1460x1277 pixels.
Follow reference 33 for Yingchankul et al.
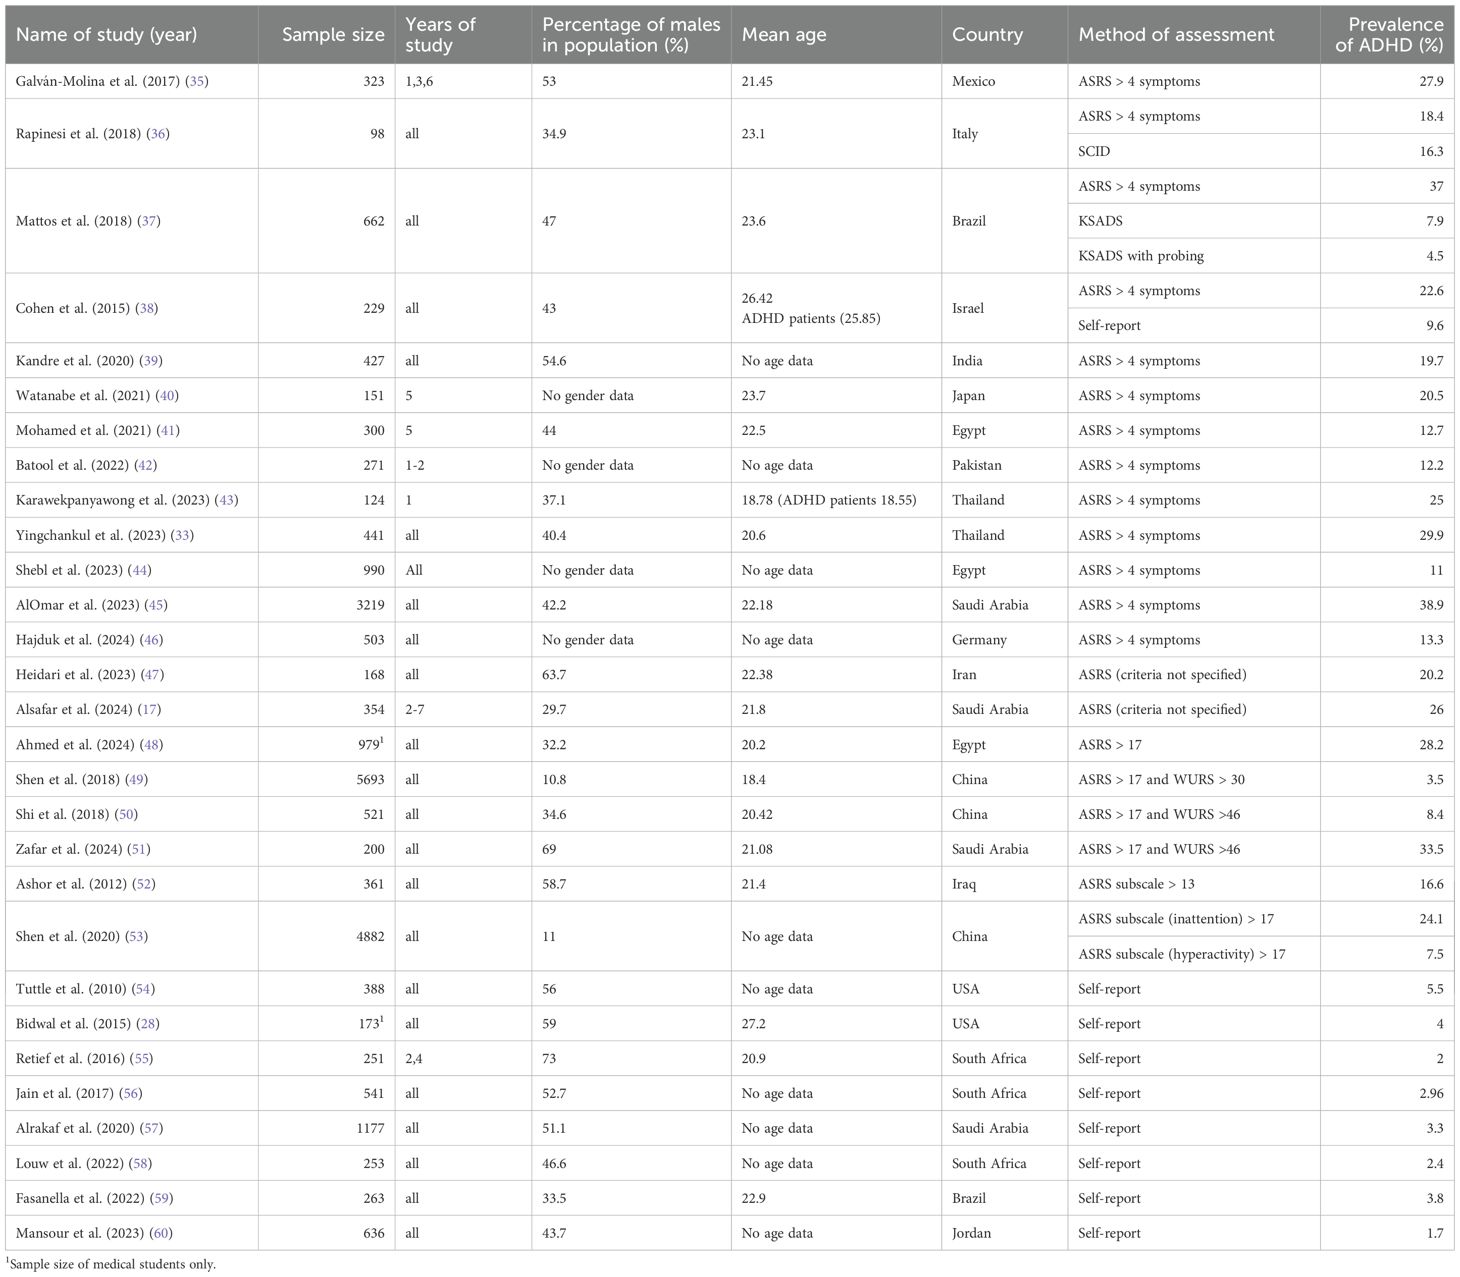(x=182, y=536)
